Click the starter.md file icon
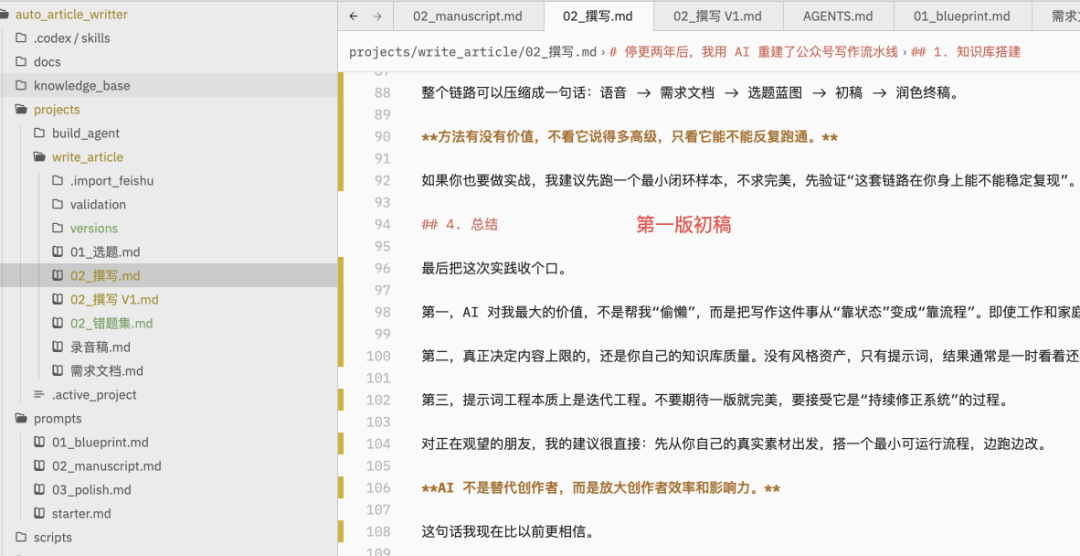The width and height of the screenshot is (1080, 556). pyautogui.click(x=39, y=513)
